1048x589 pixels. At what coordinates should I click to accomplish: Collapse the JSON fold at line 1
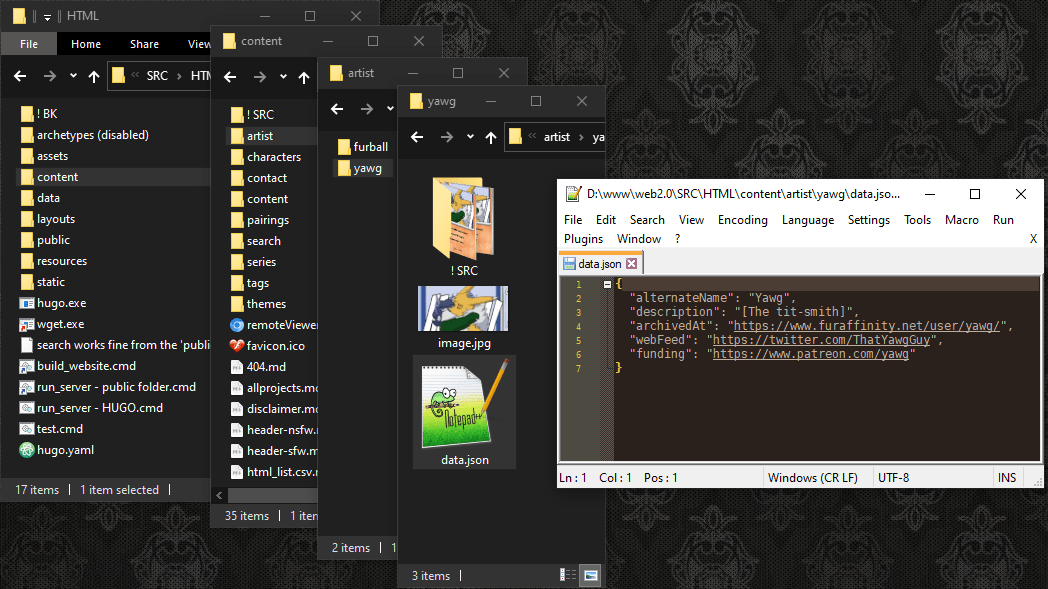pos(607,285)
